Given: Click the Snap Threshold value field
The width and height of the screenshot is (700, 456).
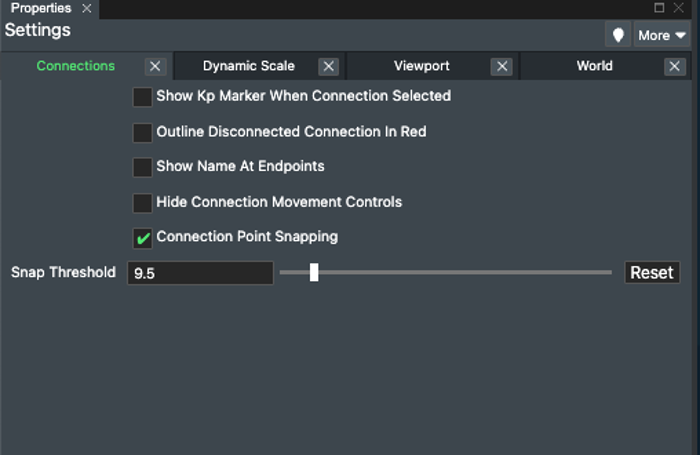Looking at the screenshot, I should pyautogui.click(x=200, y=273).
